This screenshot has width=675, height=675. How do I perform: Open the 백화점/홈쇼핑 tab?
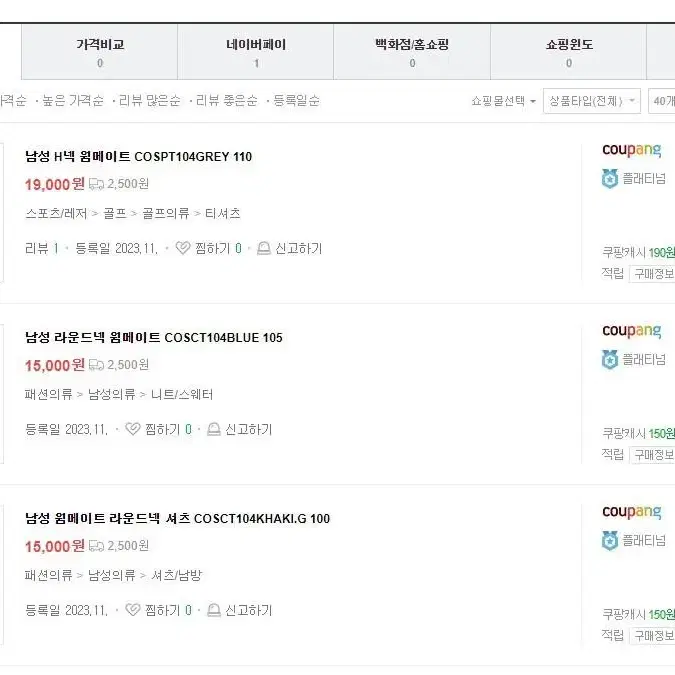[412, 52]
